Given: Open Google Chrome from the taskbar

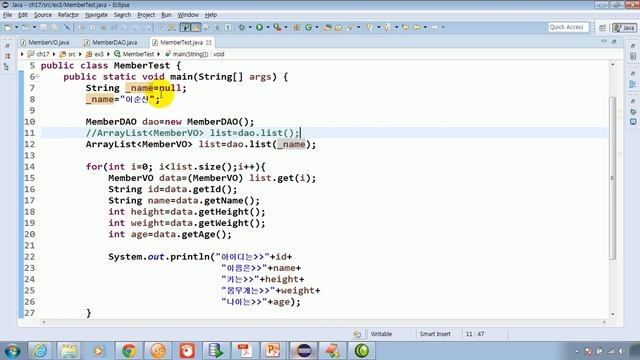Looking at the screenshot, I should click(x=129, y=351).
